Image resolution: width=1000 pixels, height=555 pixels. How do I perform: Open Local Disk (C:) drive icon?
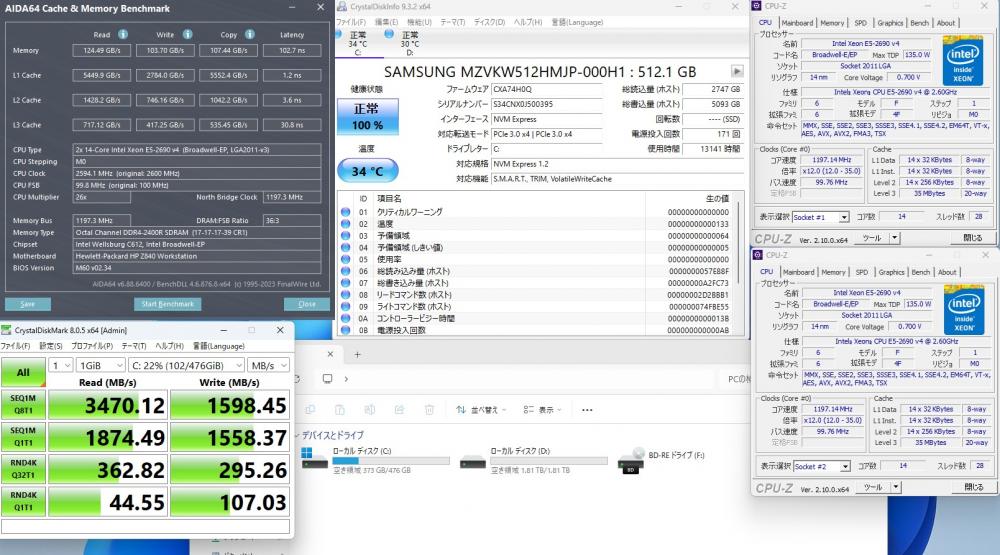(x=314, y=459)
